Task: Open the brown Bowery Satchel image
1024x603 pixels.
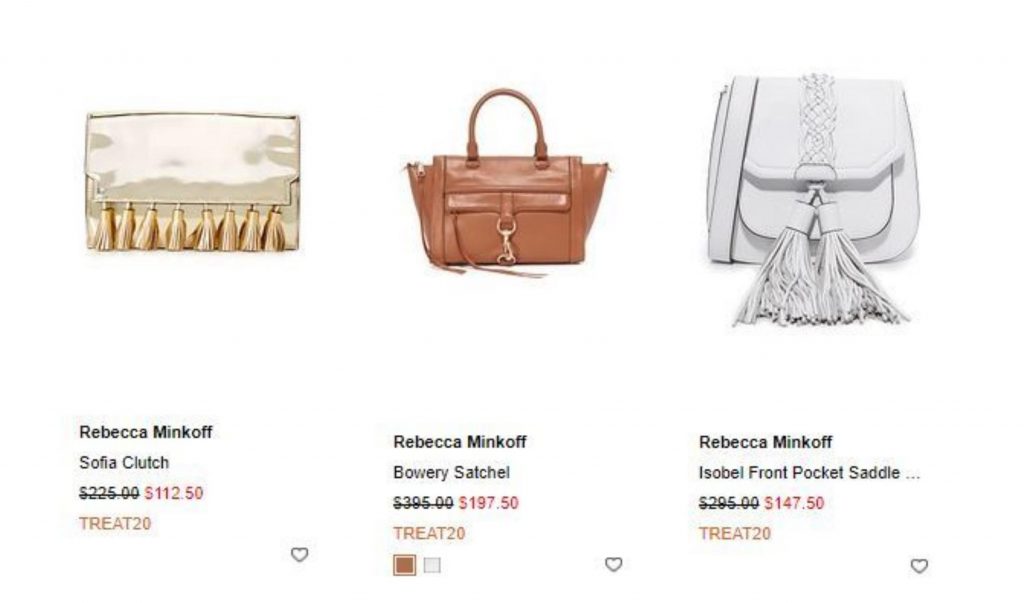Action: pos(508,183)
